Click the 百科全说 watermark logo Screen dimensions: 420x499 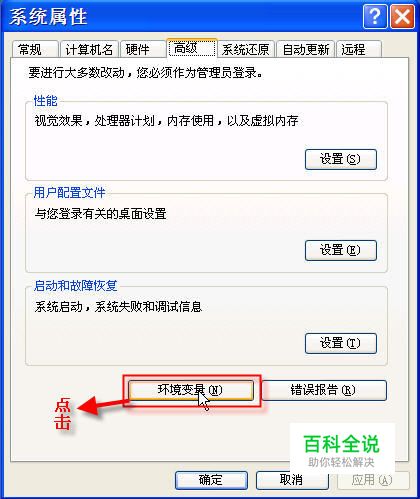coord(342,449)
